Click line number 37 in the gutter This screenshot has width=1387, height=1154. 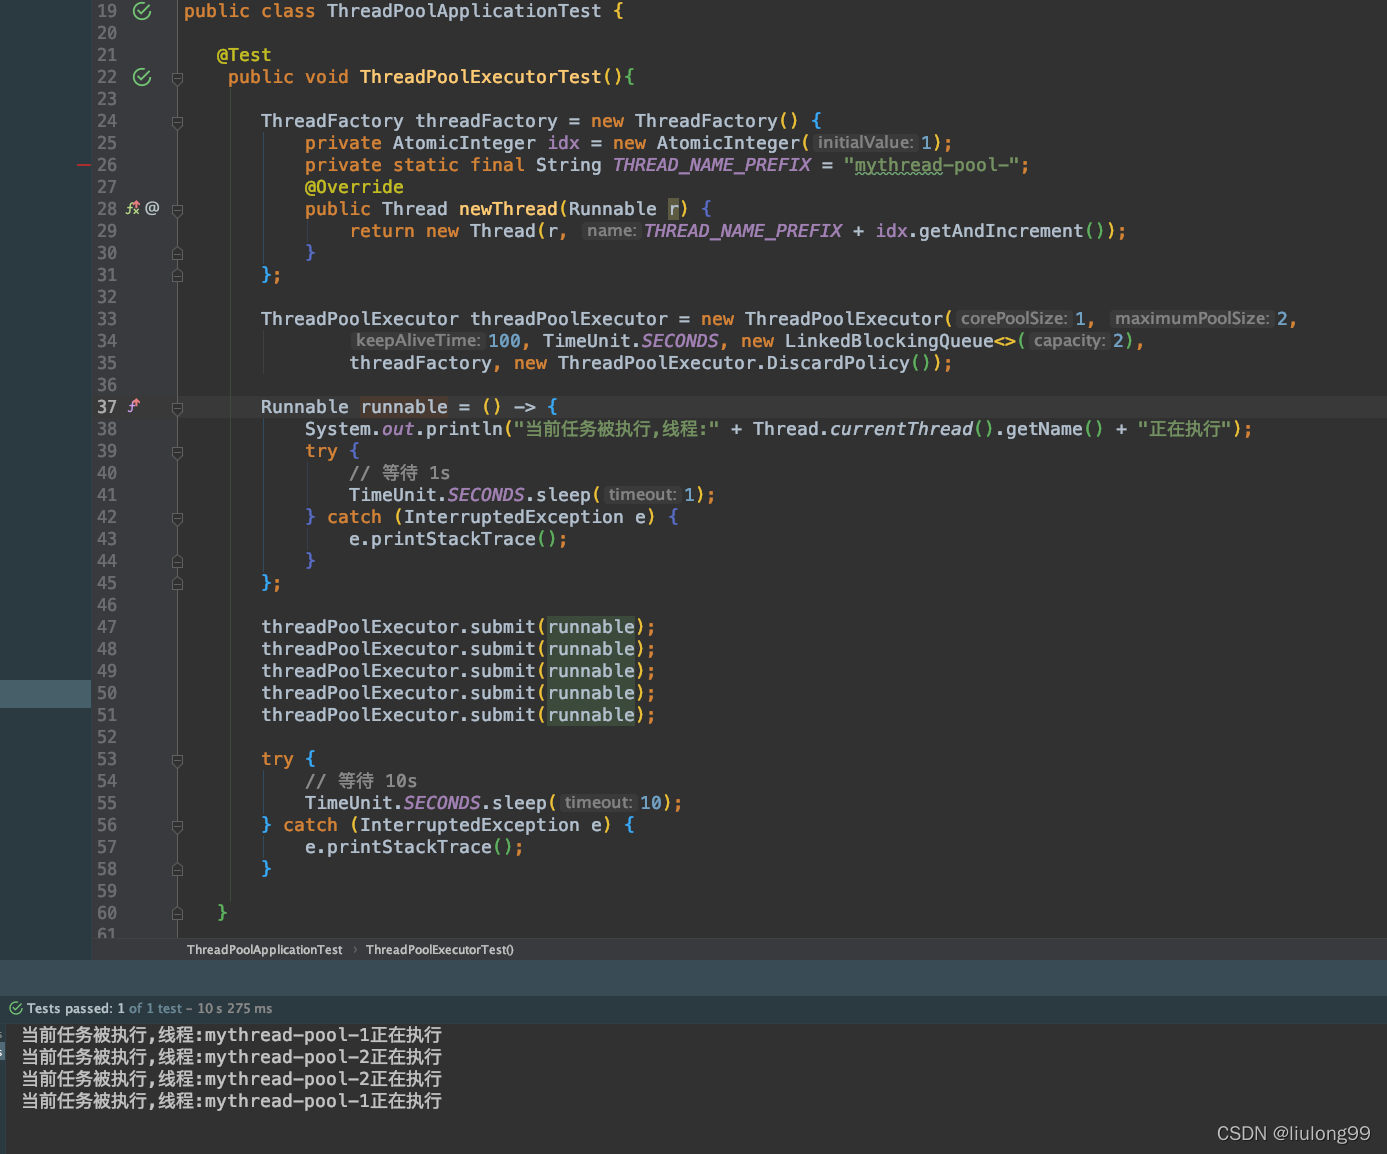[x=107, y=407]
